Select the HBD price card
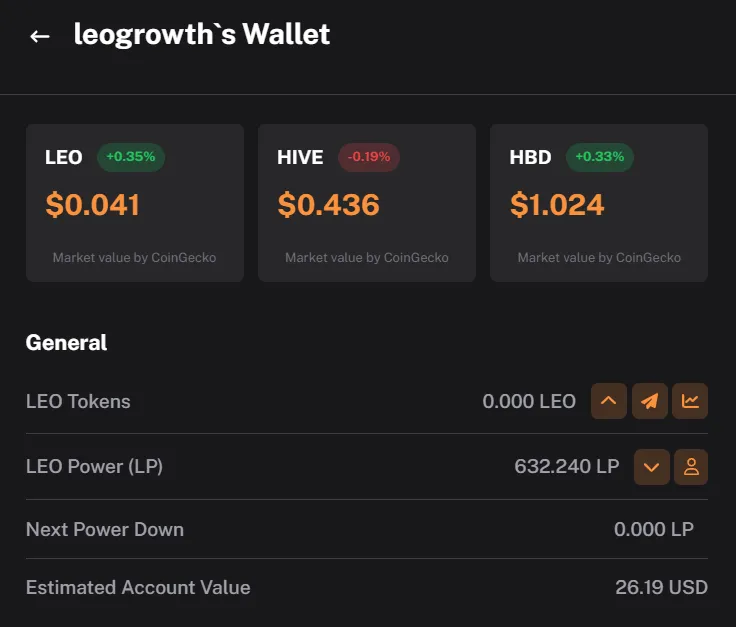This screenshot has width=736, height=627. click(x=599, y=203)
